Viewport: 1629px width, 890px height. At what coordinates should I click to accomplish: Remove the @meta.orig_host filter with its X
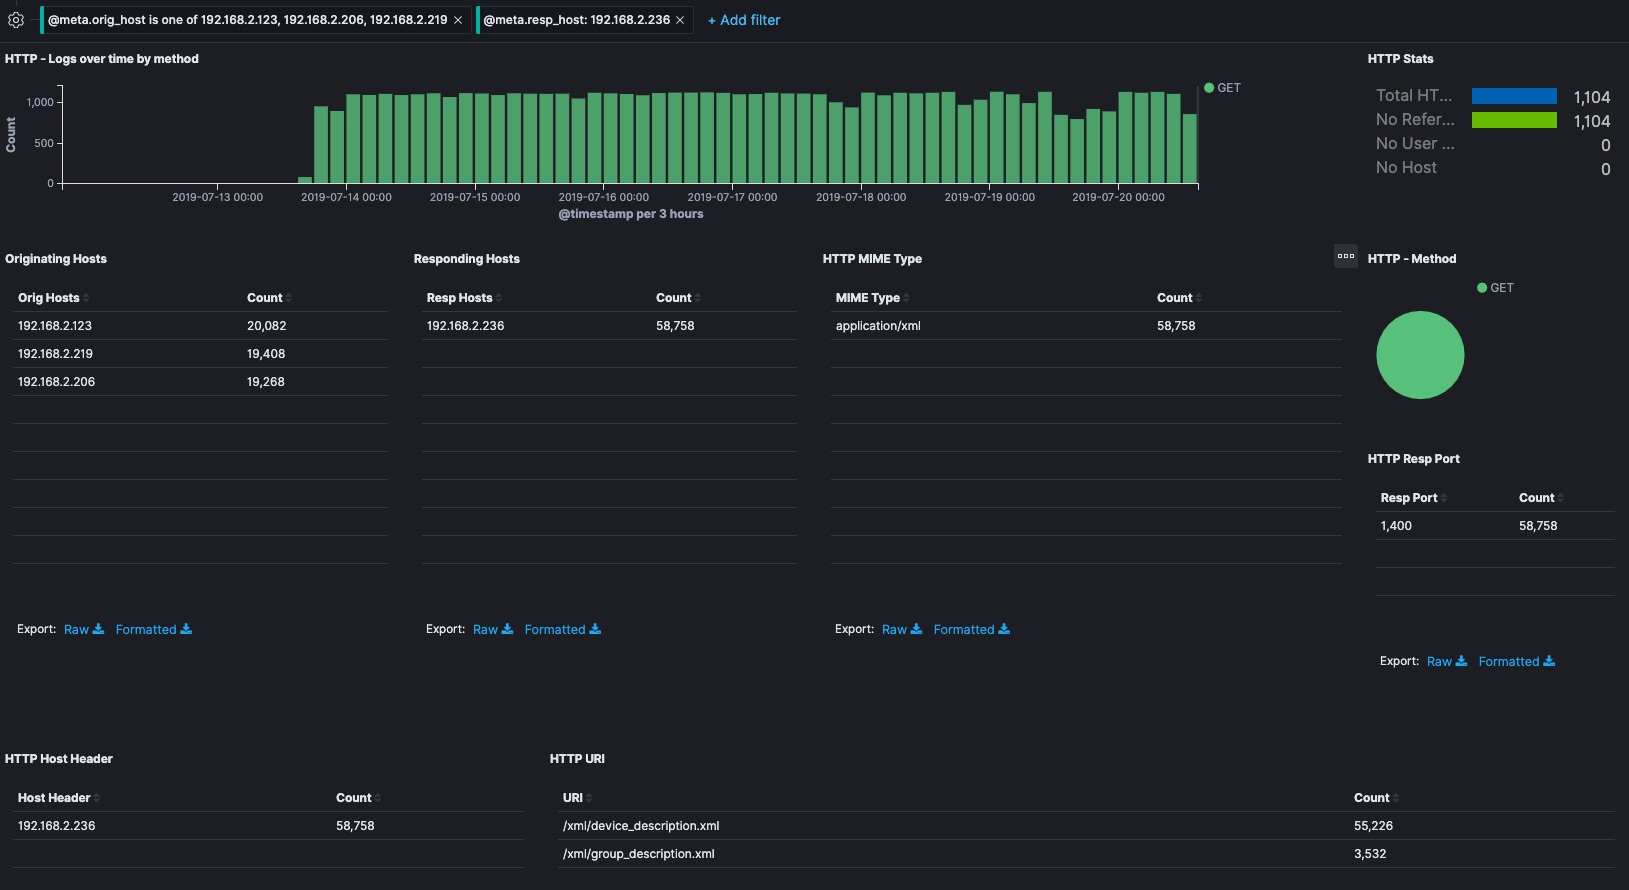point(458,20)
